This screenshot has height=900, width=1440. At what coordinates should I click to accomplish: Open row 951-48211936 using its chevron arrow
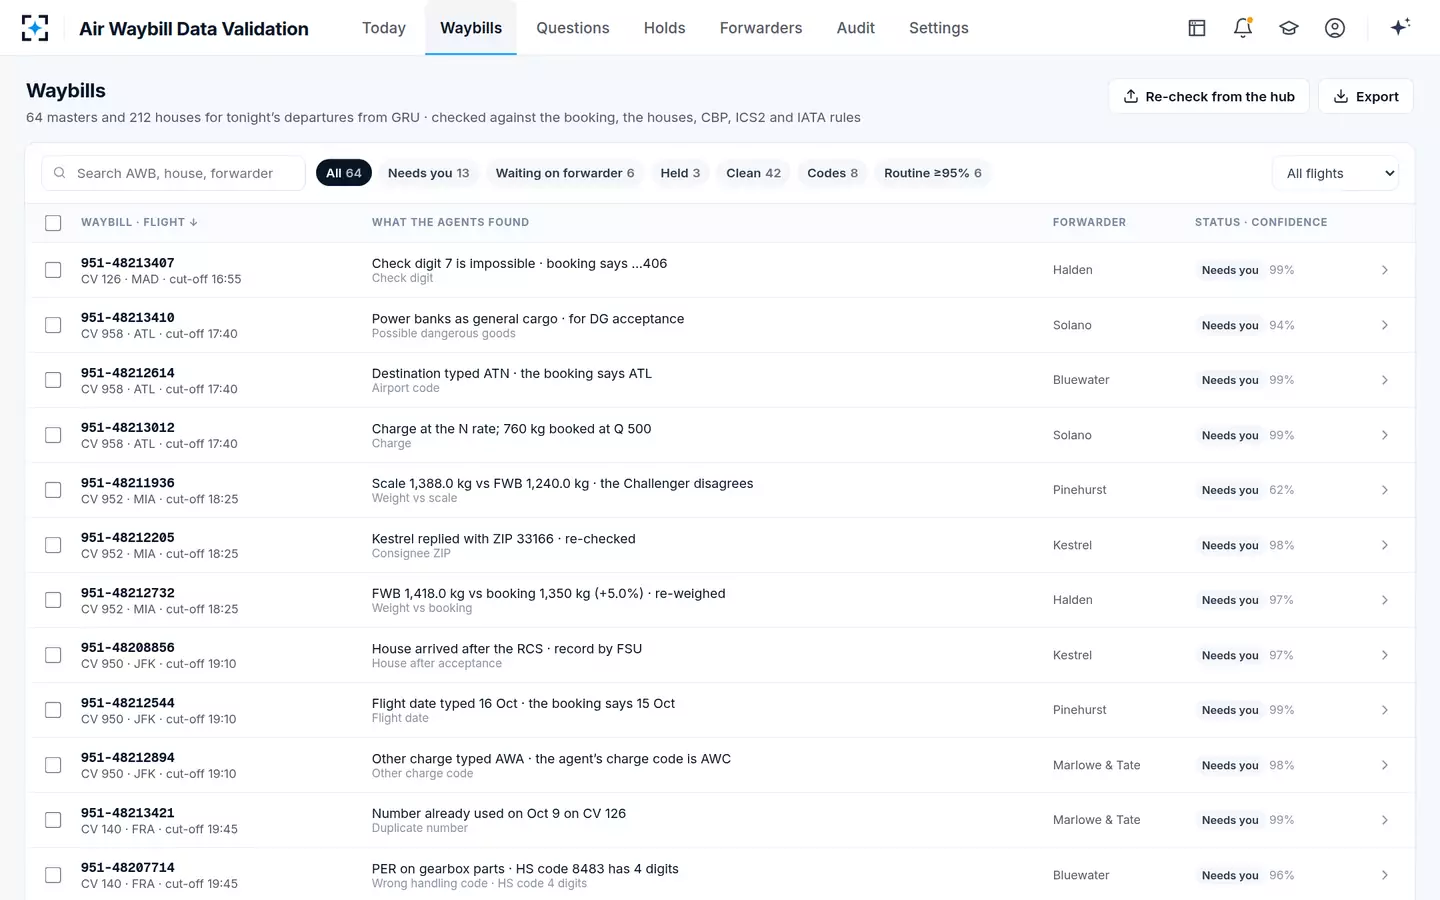pos(1385,490)
